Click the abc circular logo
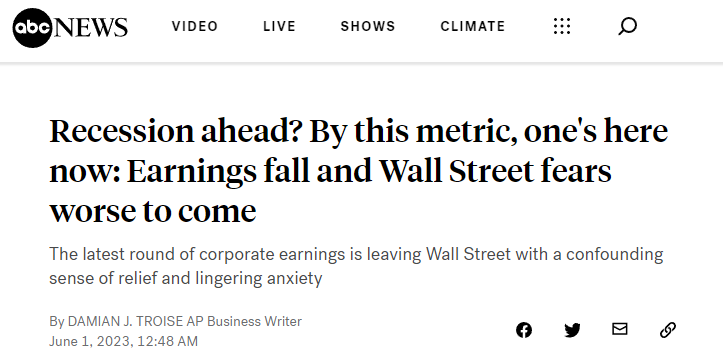The image size is (723, 362). [32, 28]
